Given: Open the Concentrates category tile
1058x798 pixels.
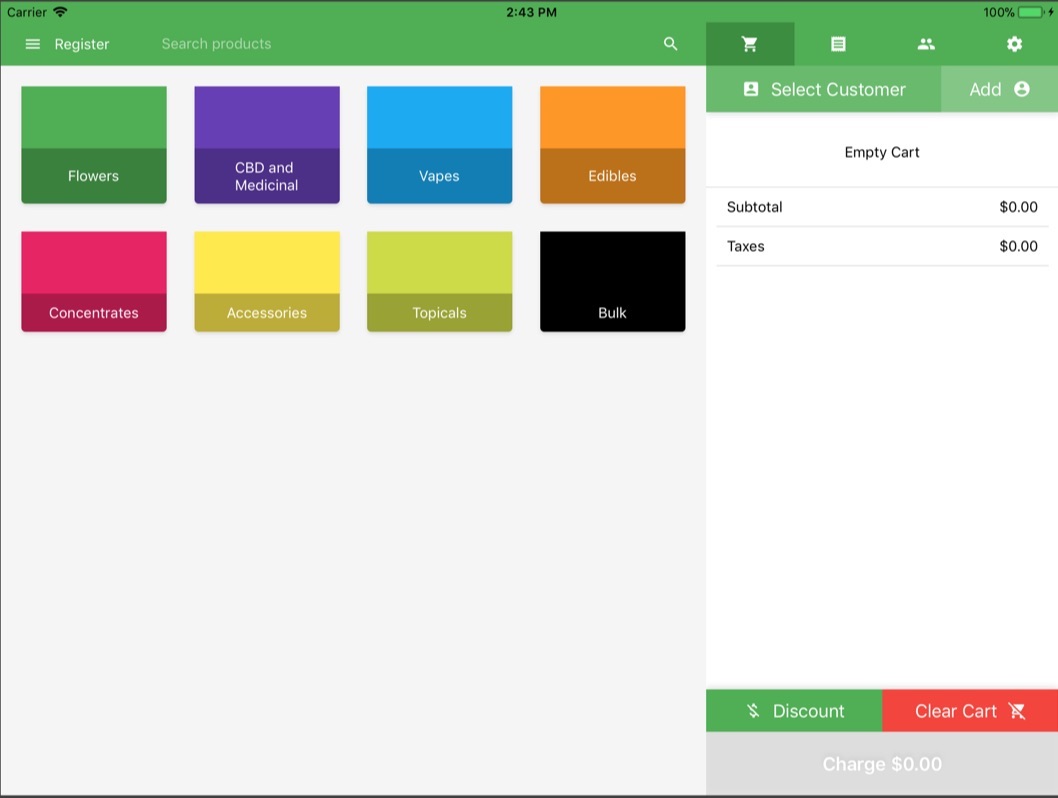Looking at the screenshot, I should pyautogui.click(x=94, y=281).
